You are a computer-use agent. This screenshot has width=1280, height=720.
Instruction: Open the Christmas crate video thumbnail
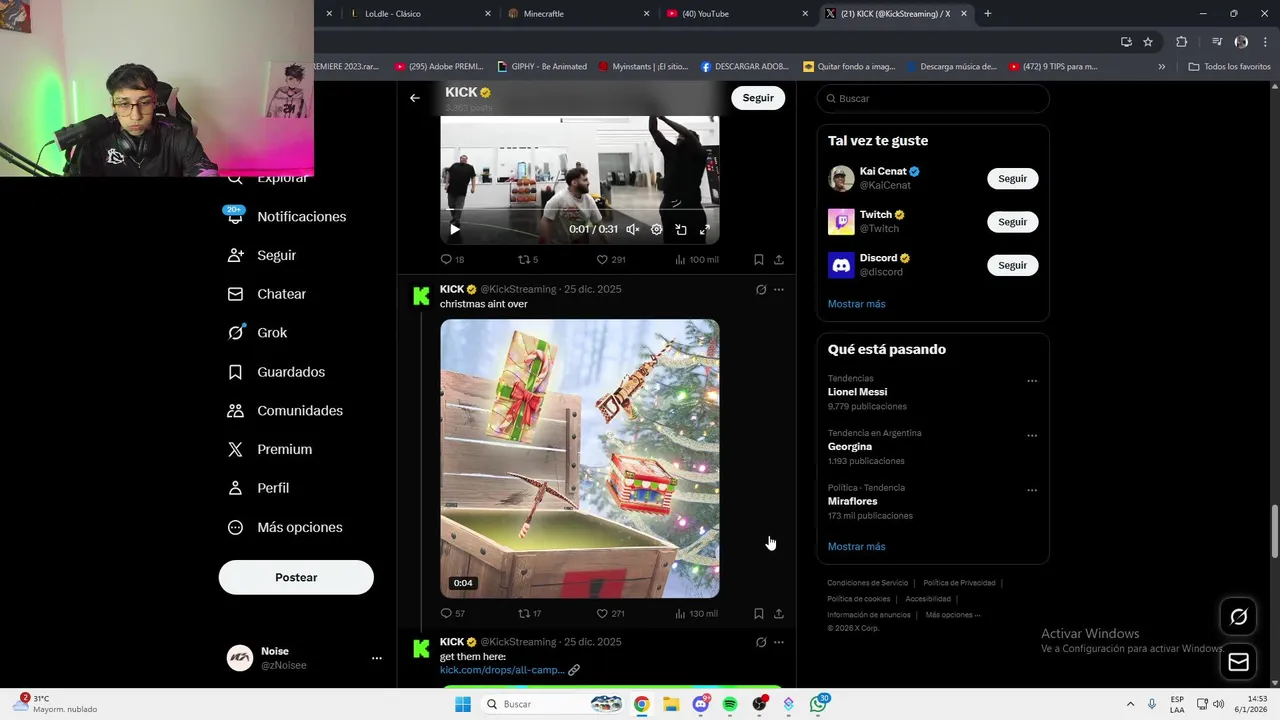pos(580,458)
